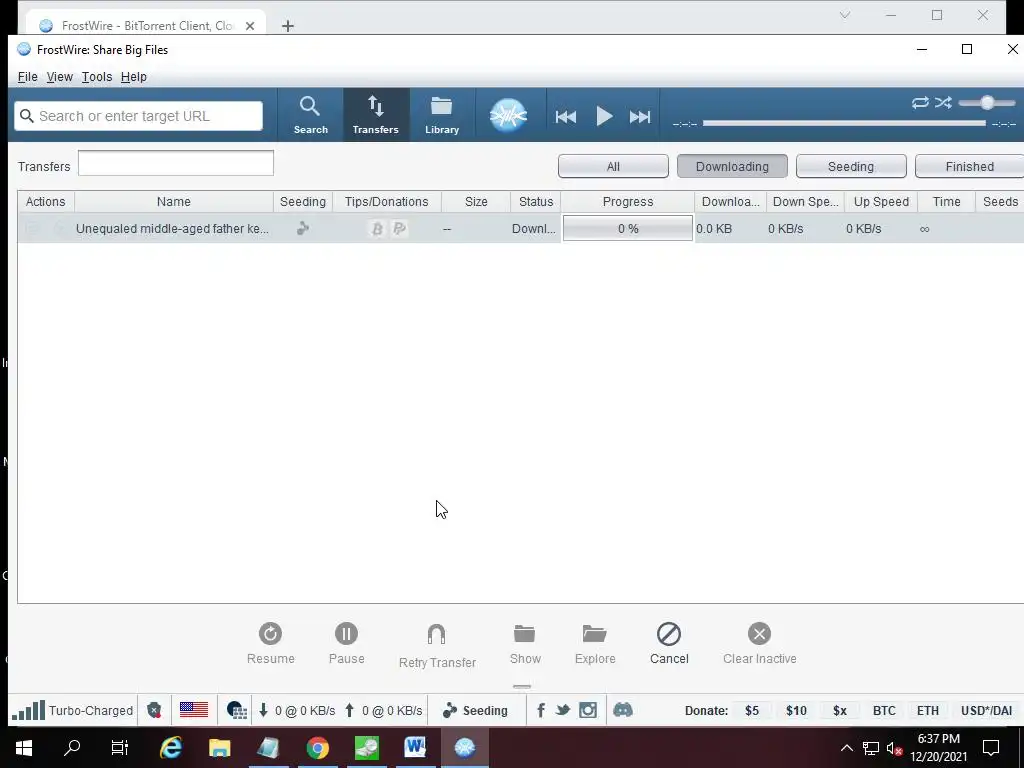This screenshot has height=768, width=1024.
Task: Focus the Search or enter target URL field
Action: pos(138,116)
